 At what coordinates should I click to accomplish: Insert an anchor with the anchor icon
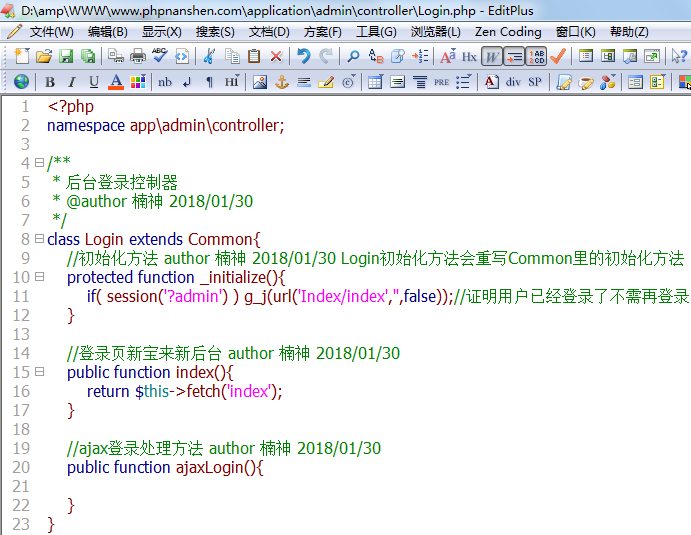pyautogui.click(x=282, y=82)
